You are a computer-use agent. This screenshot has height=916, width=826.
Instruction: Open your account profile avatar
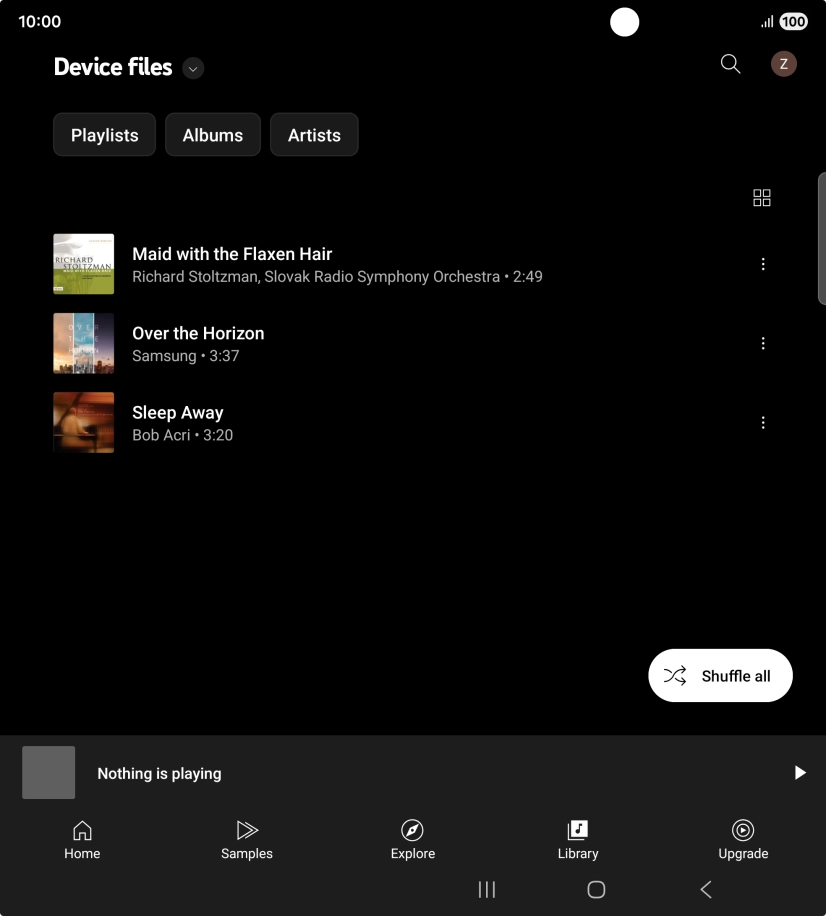point(783,64)
